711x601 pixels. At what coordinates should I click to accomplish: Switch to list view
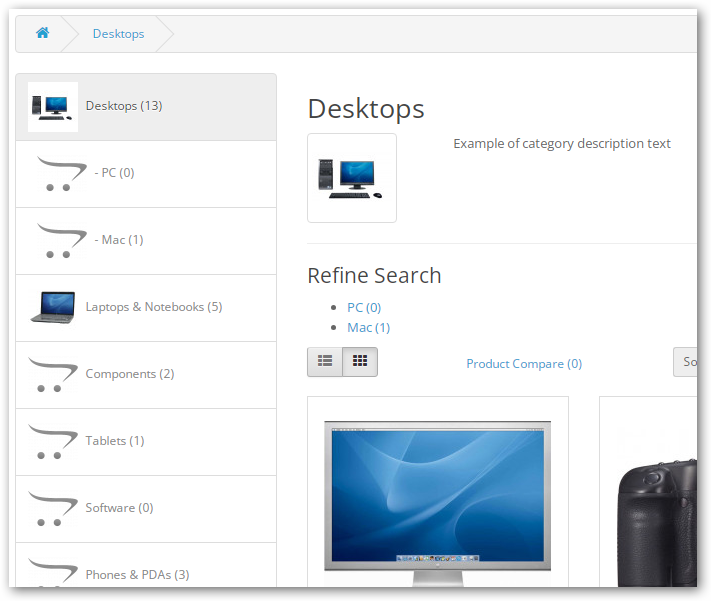pos(325,362)
